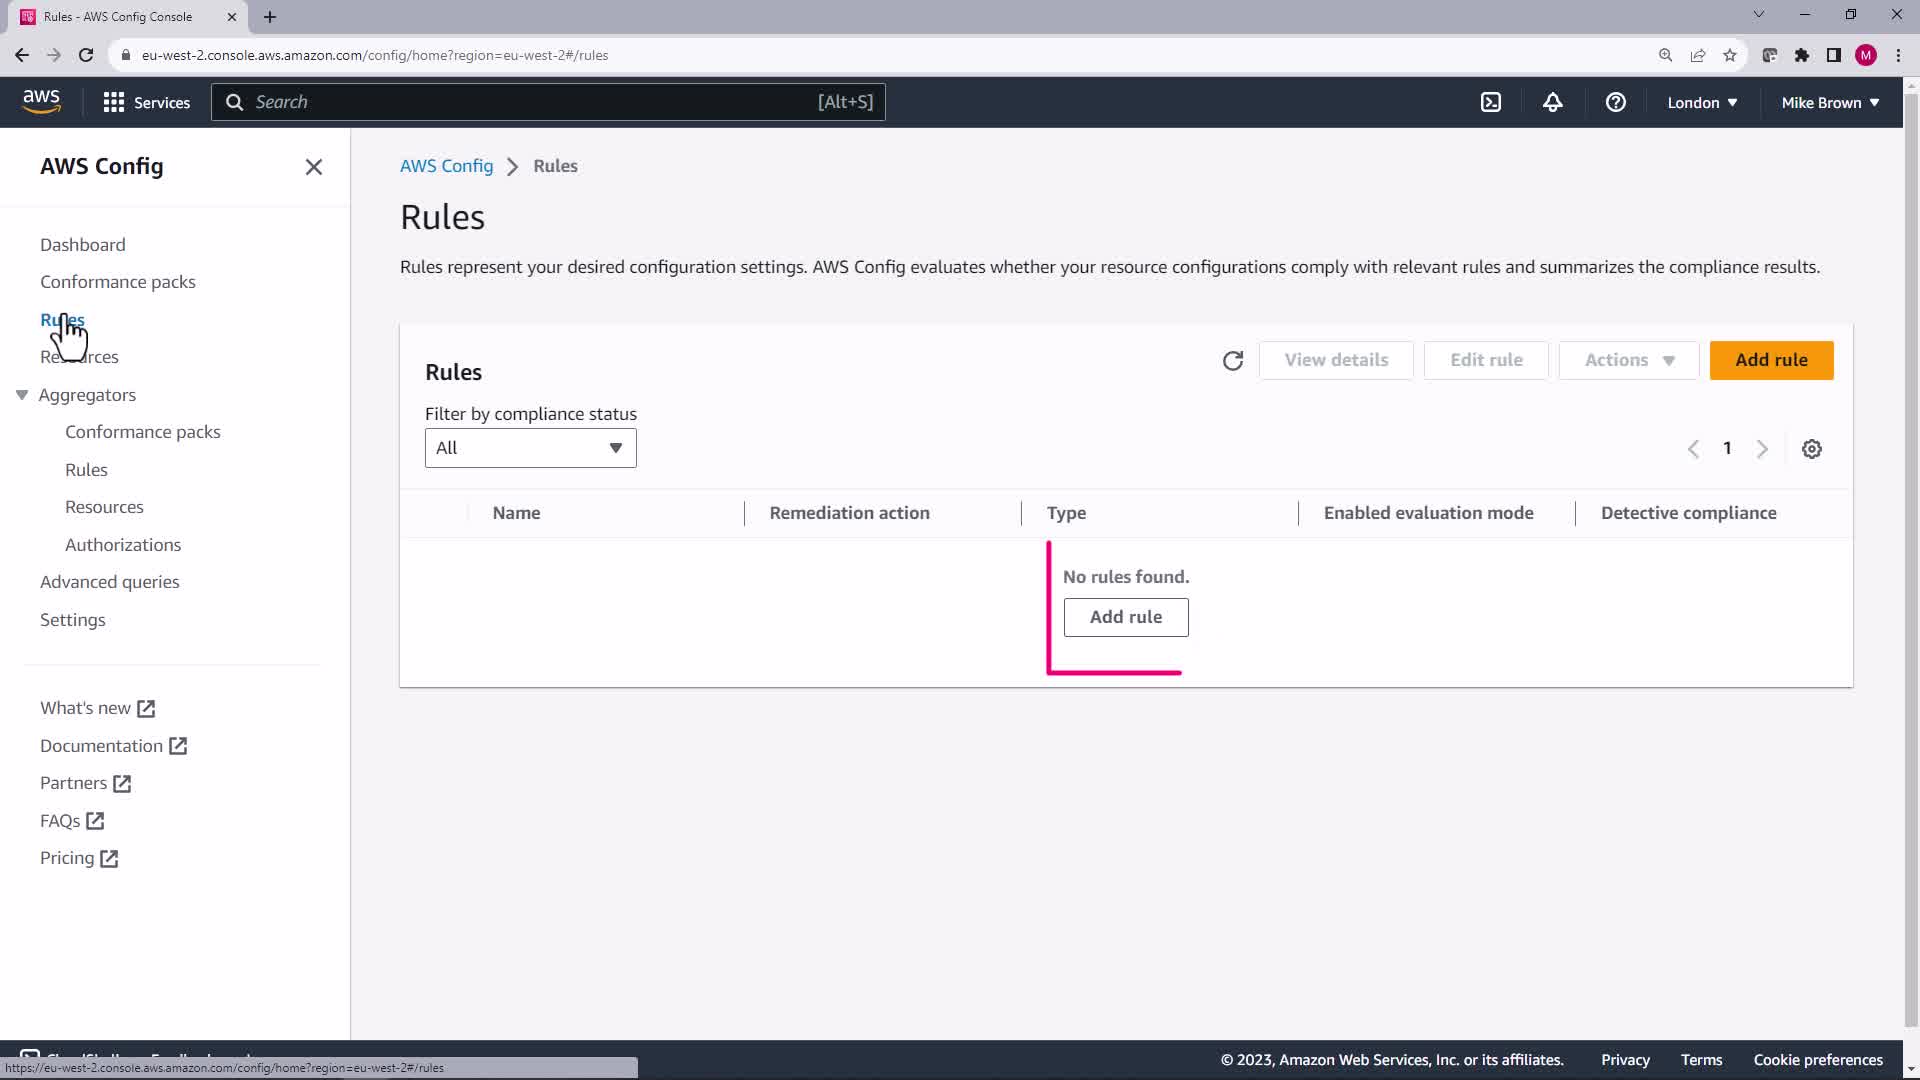Open table preferences gear icon

(x=1812, y=449)
